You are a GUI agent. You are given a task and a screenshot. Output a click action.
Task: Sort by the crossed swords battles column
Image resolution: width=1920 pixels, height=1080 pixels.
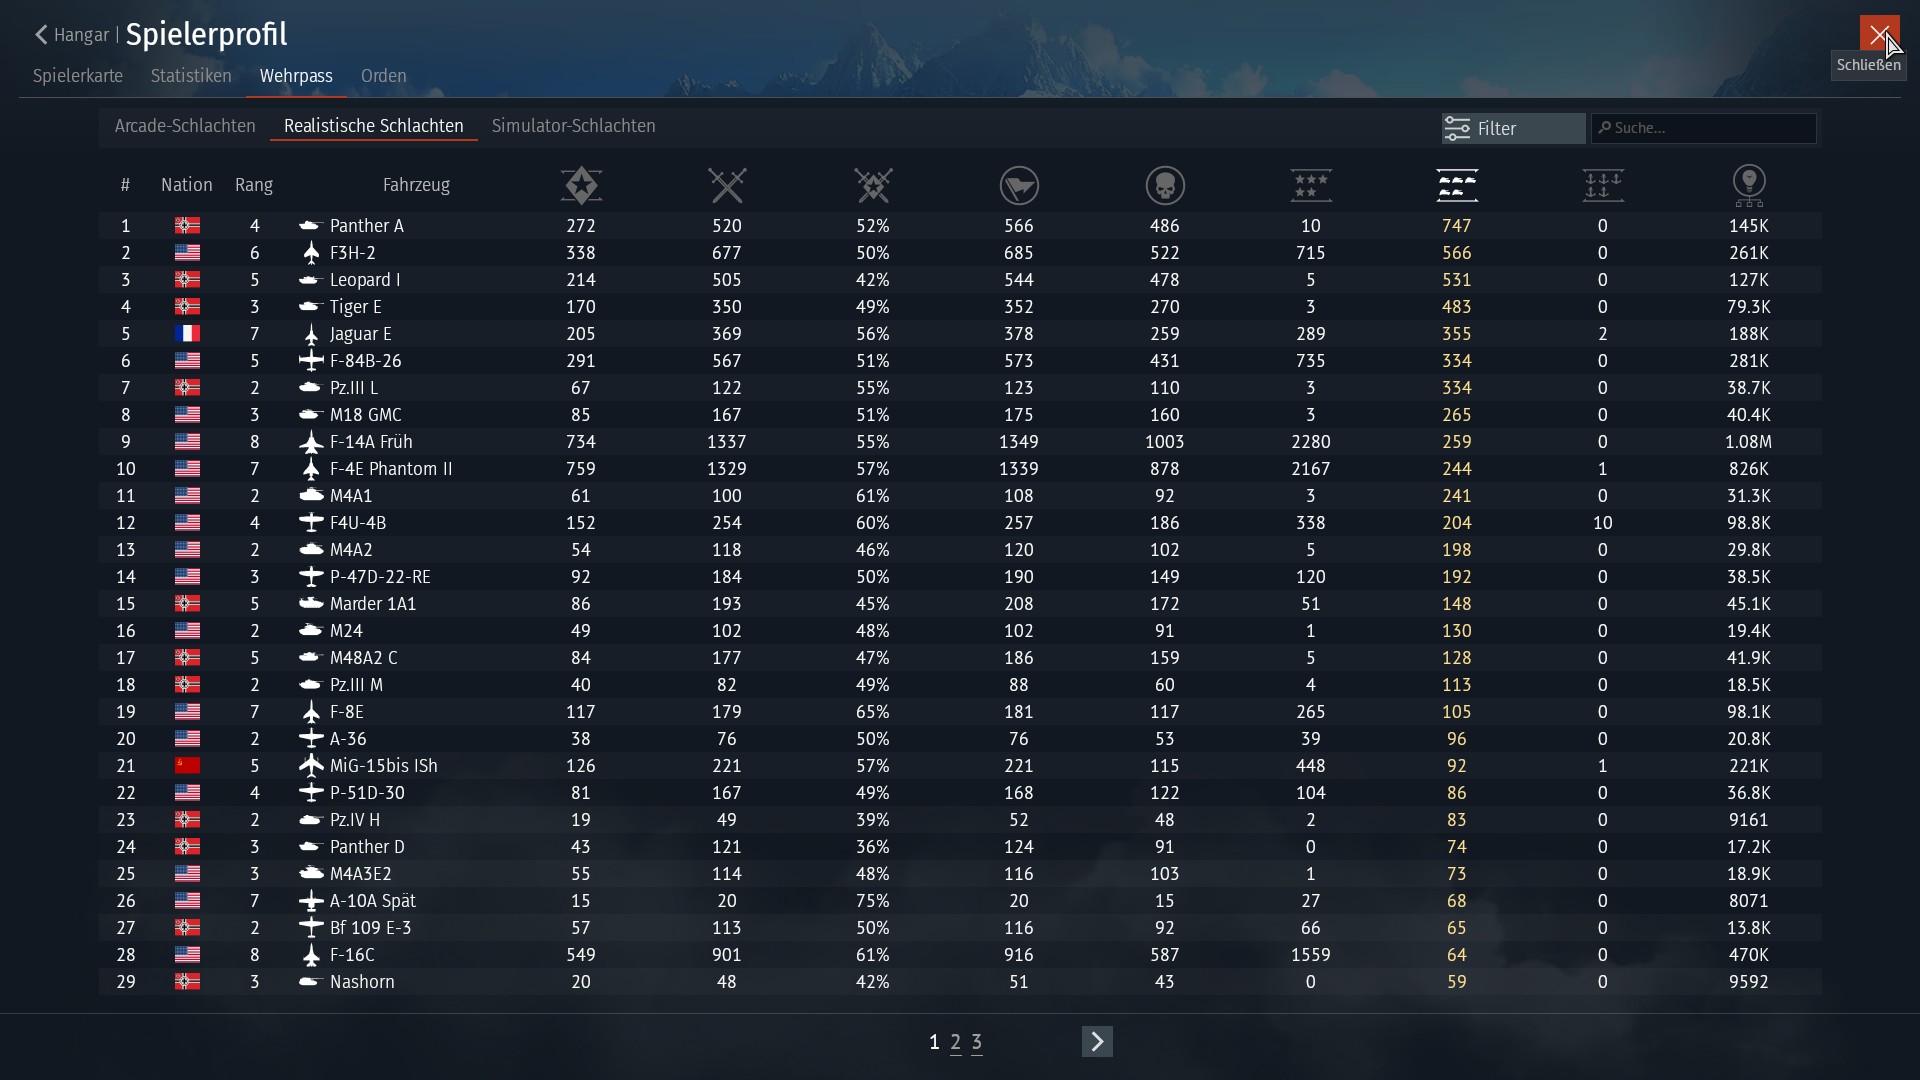tap(727, 185)
